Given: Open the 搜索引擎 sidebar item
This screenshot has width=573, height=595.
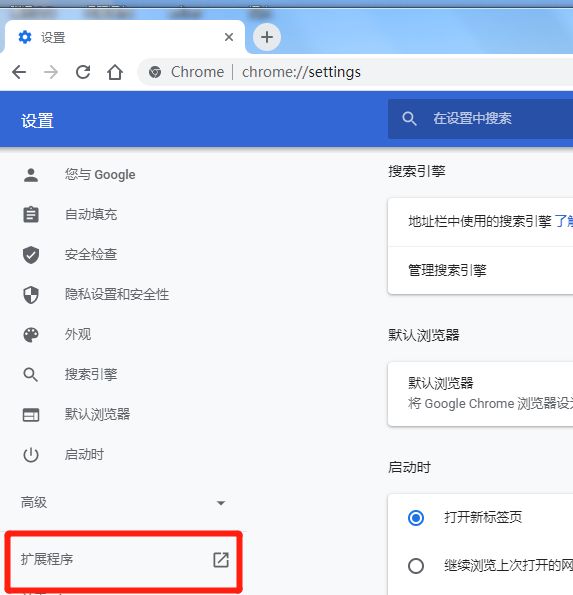Looking at the screenshot, I should point(91,374).
